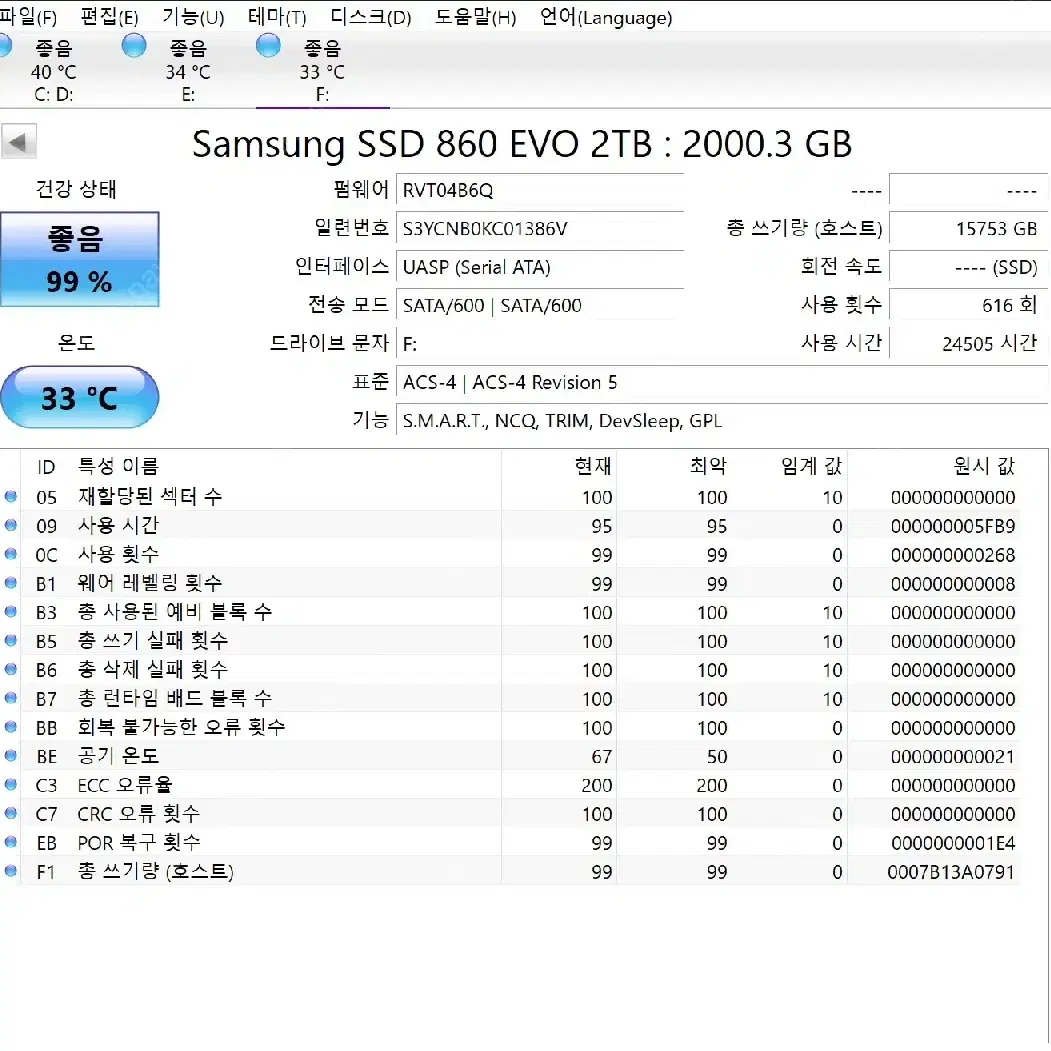Select the C: D: disk tab

tap(54, 70)
